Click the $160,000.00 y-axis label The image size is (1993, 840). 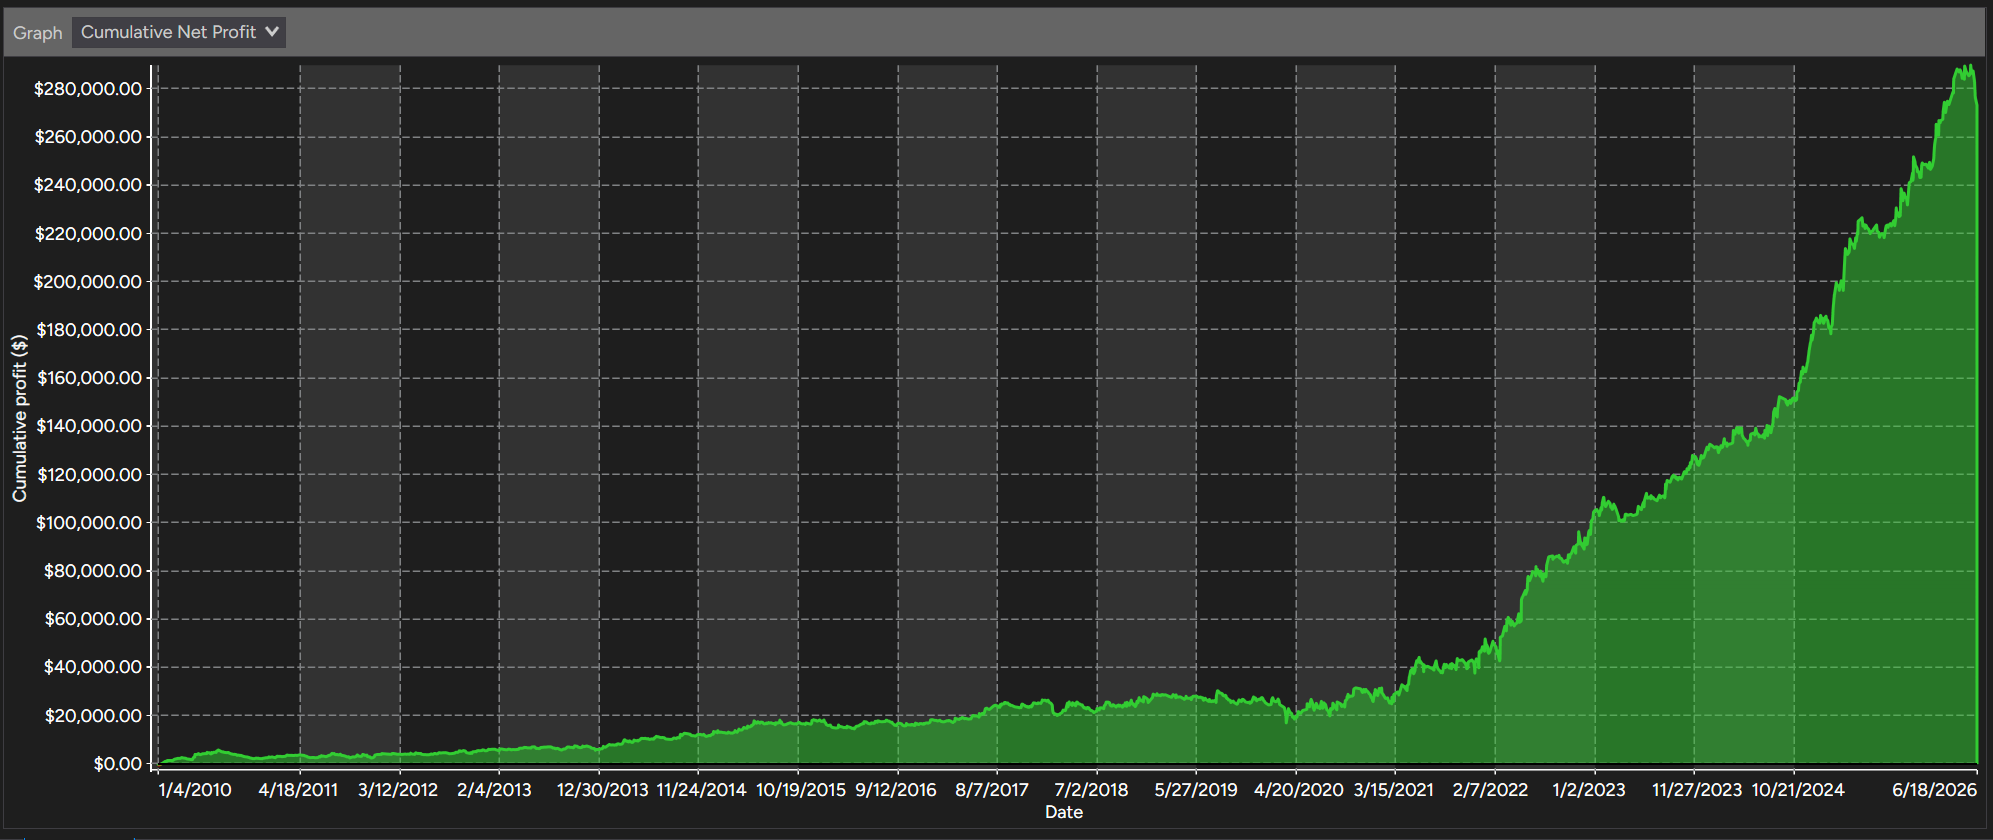(89, 378)
